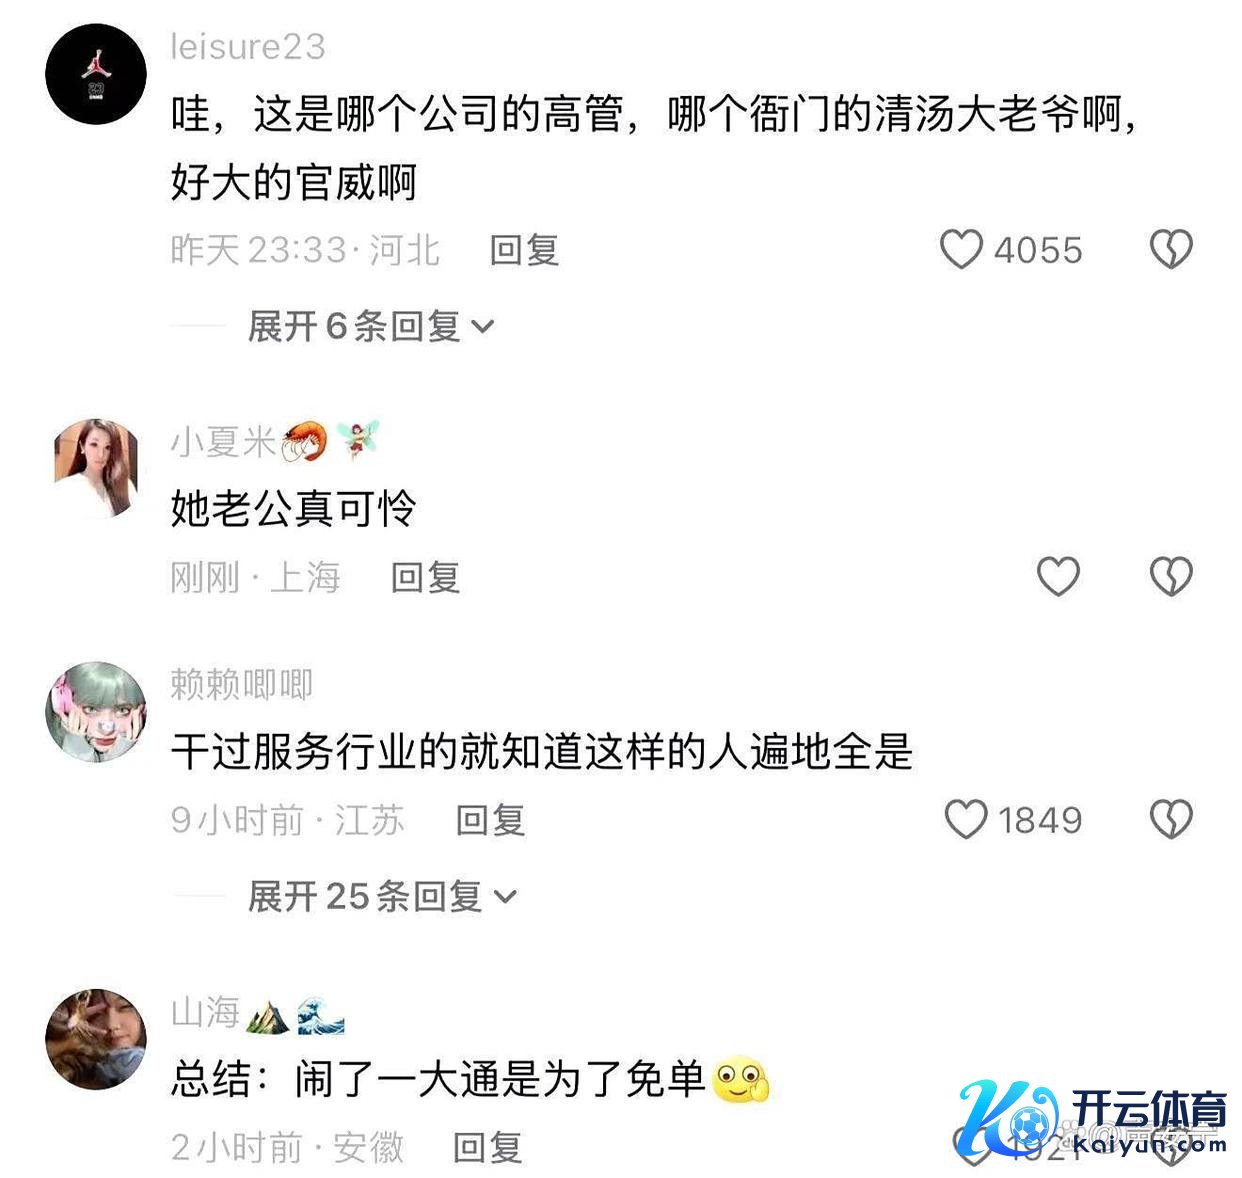This screenshot has width=1242, height=1178.
Task: Open leisure23's Jordan logo avatar
Action: (x=96, y=75)
